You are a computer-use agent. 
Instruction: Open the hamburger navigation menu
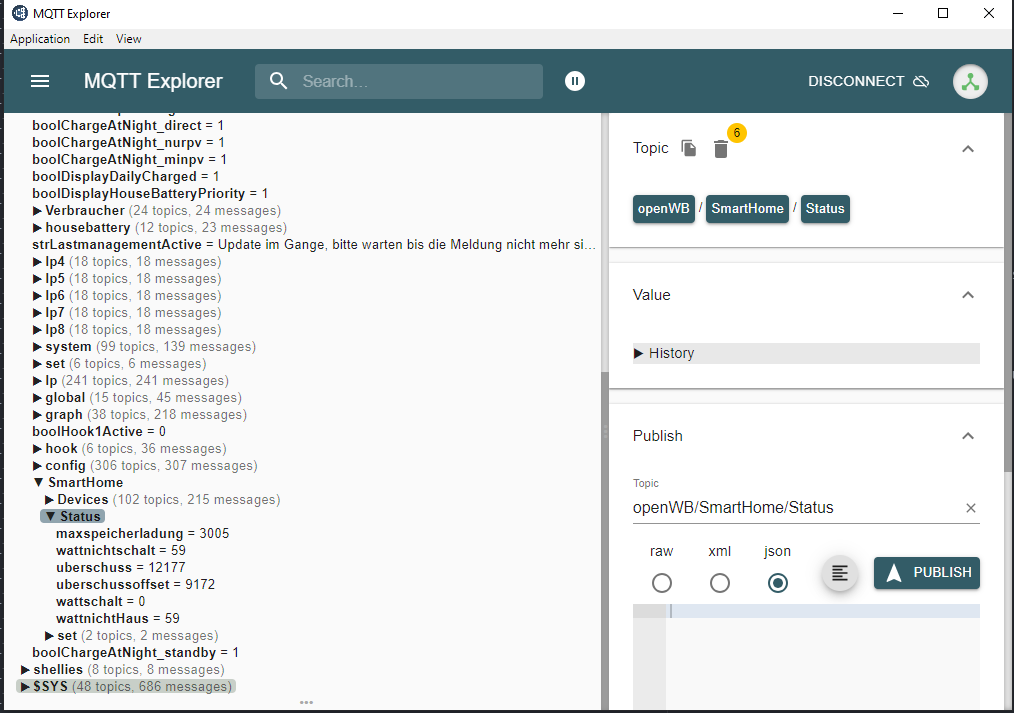(40, 81)
